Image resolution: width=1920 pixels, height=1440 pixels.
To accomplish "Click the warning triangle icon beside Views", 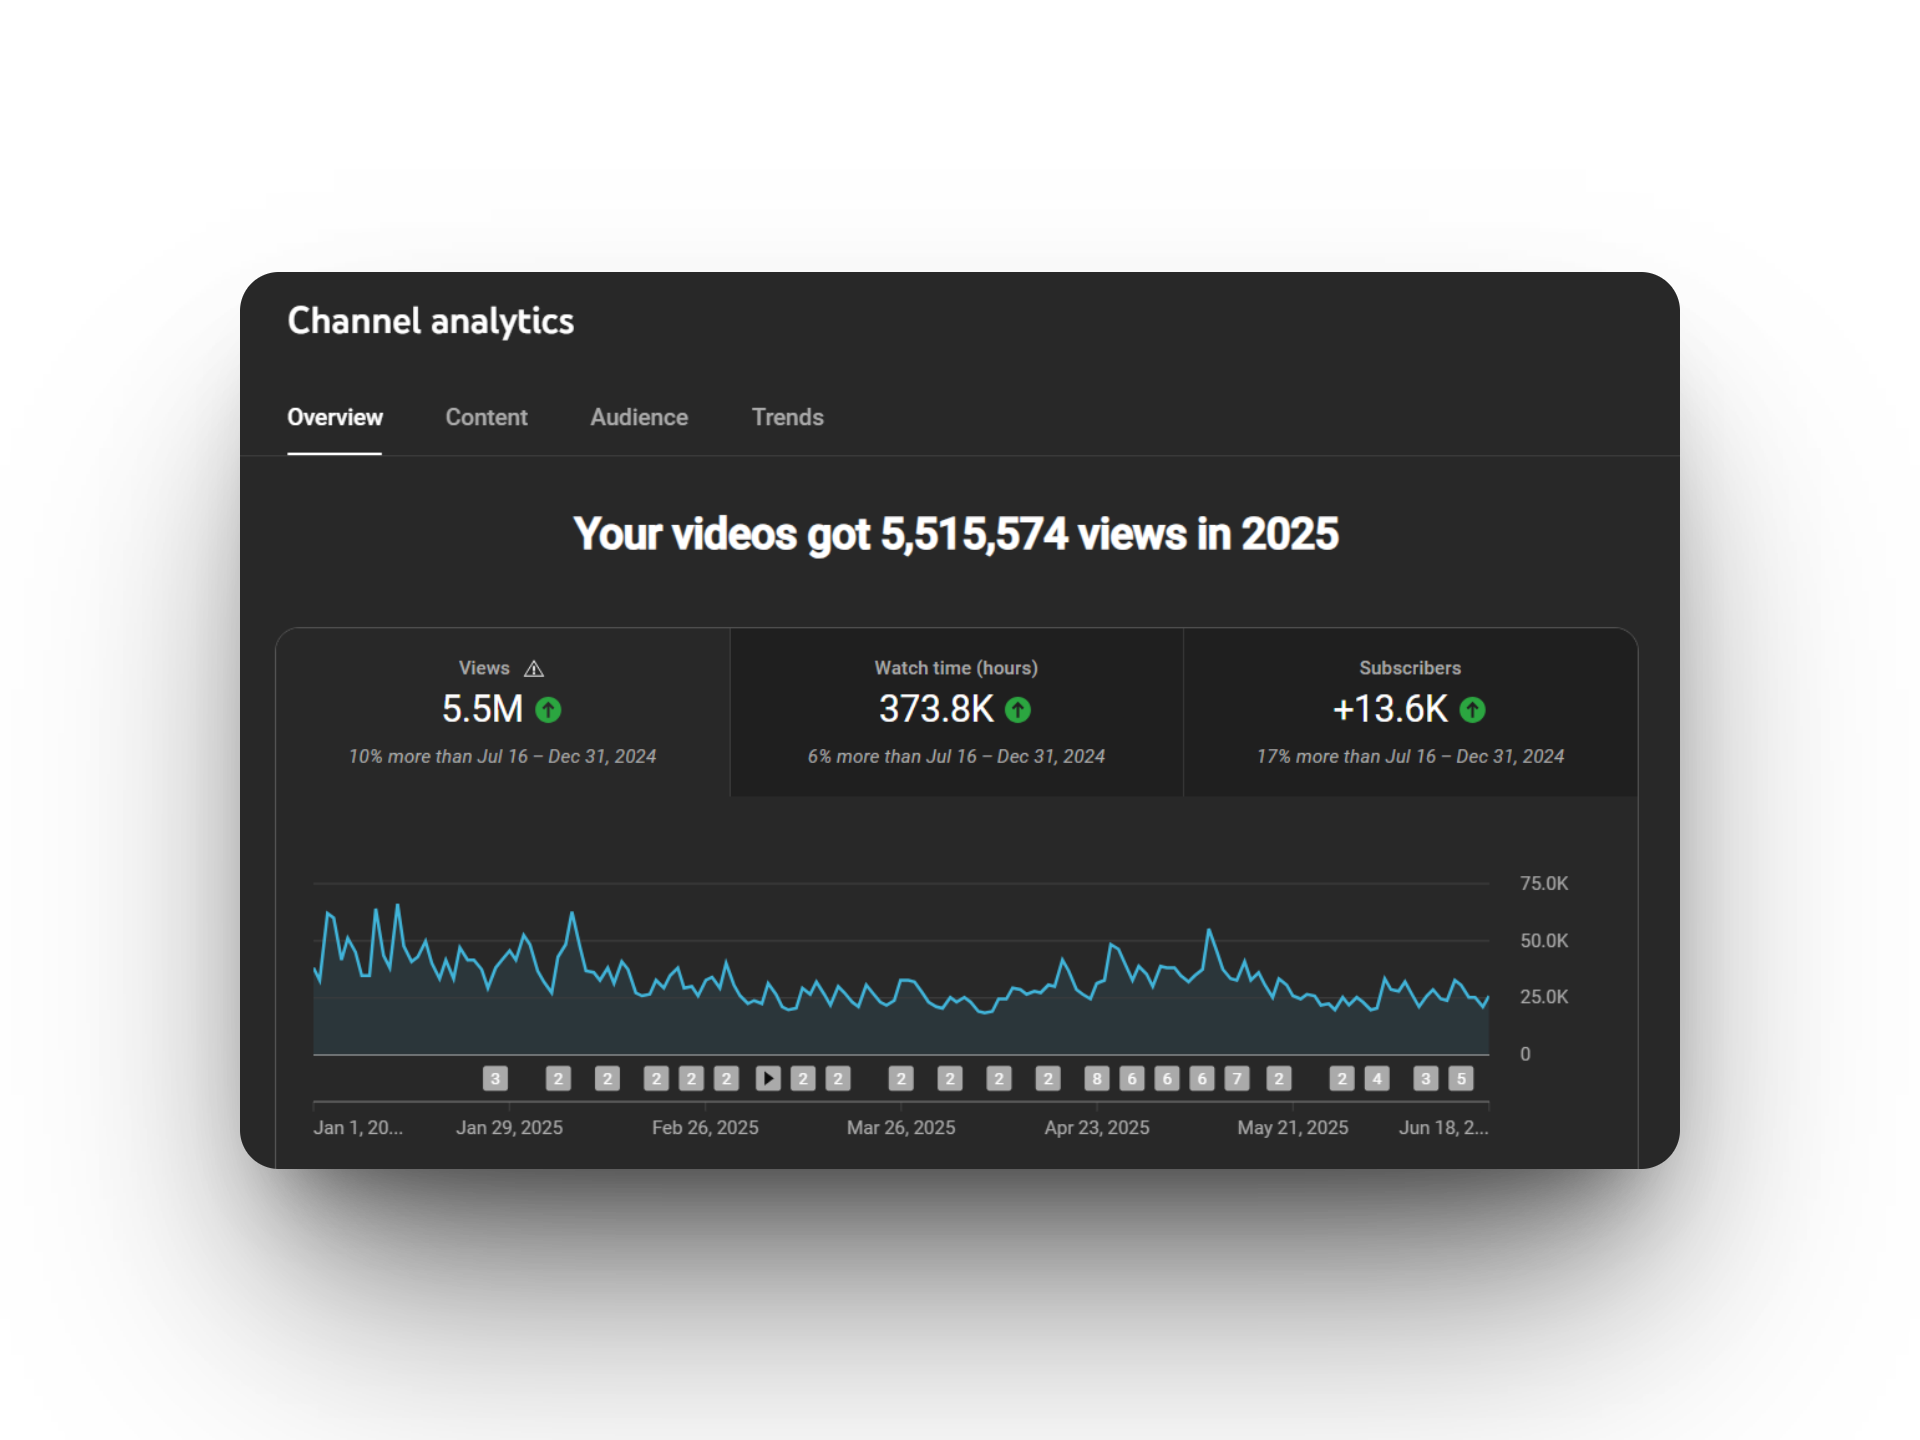I will (534, 669).
